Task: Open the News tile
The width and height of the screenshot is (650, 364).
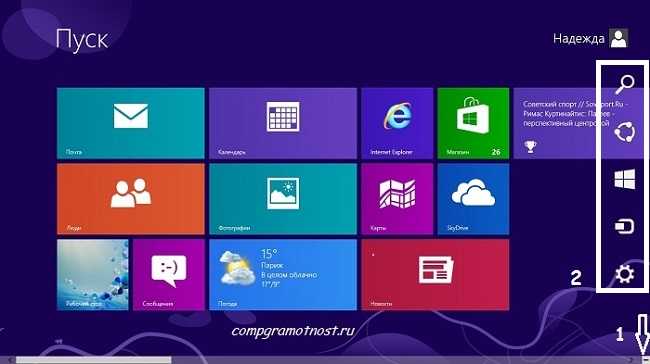Action: coord(435,275)
